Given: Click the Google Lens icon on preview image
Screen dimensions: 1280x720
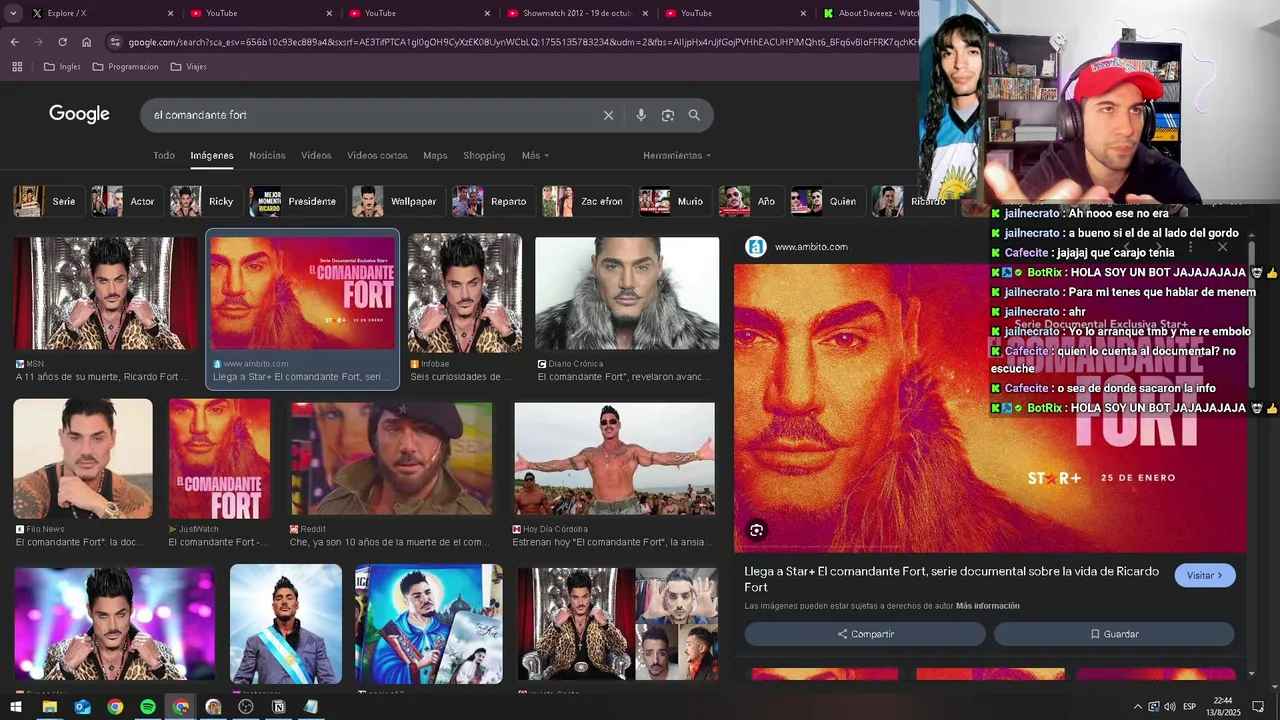Looking at the screenshot, I should click(x=757, y=531).
